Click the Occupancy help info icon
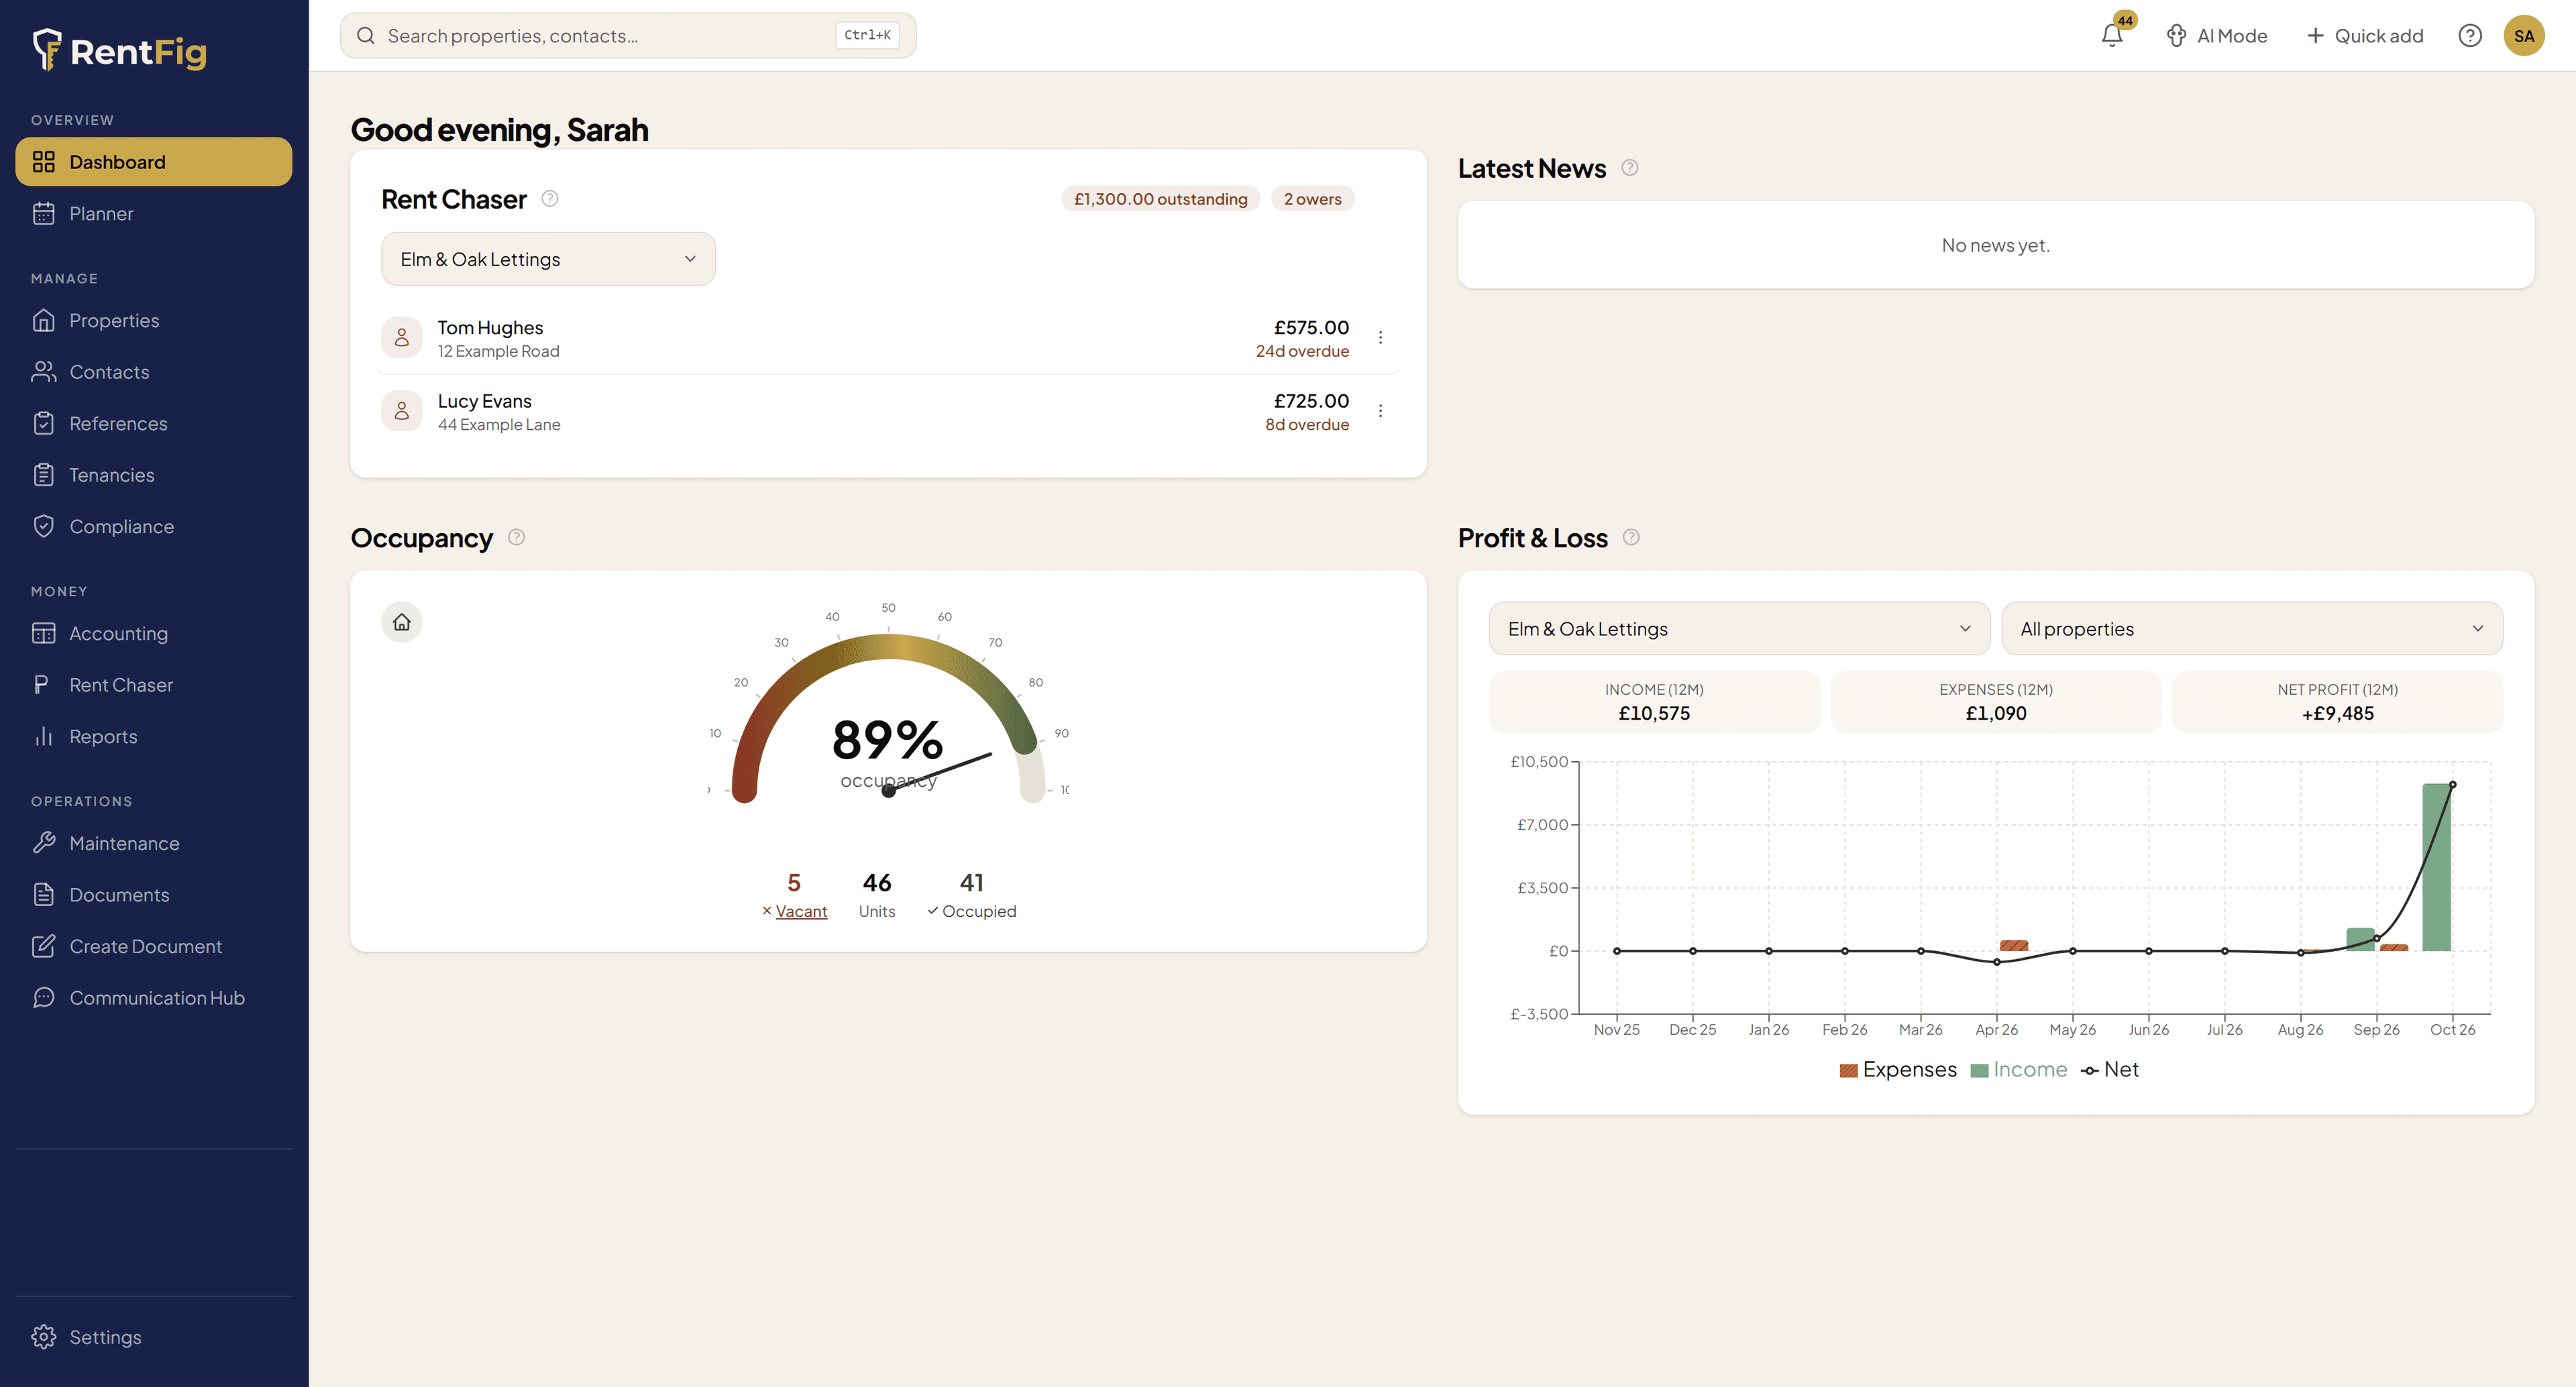 tap(516, 537)
